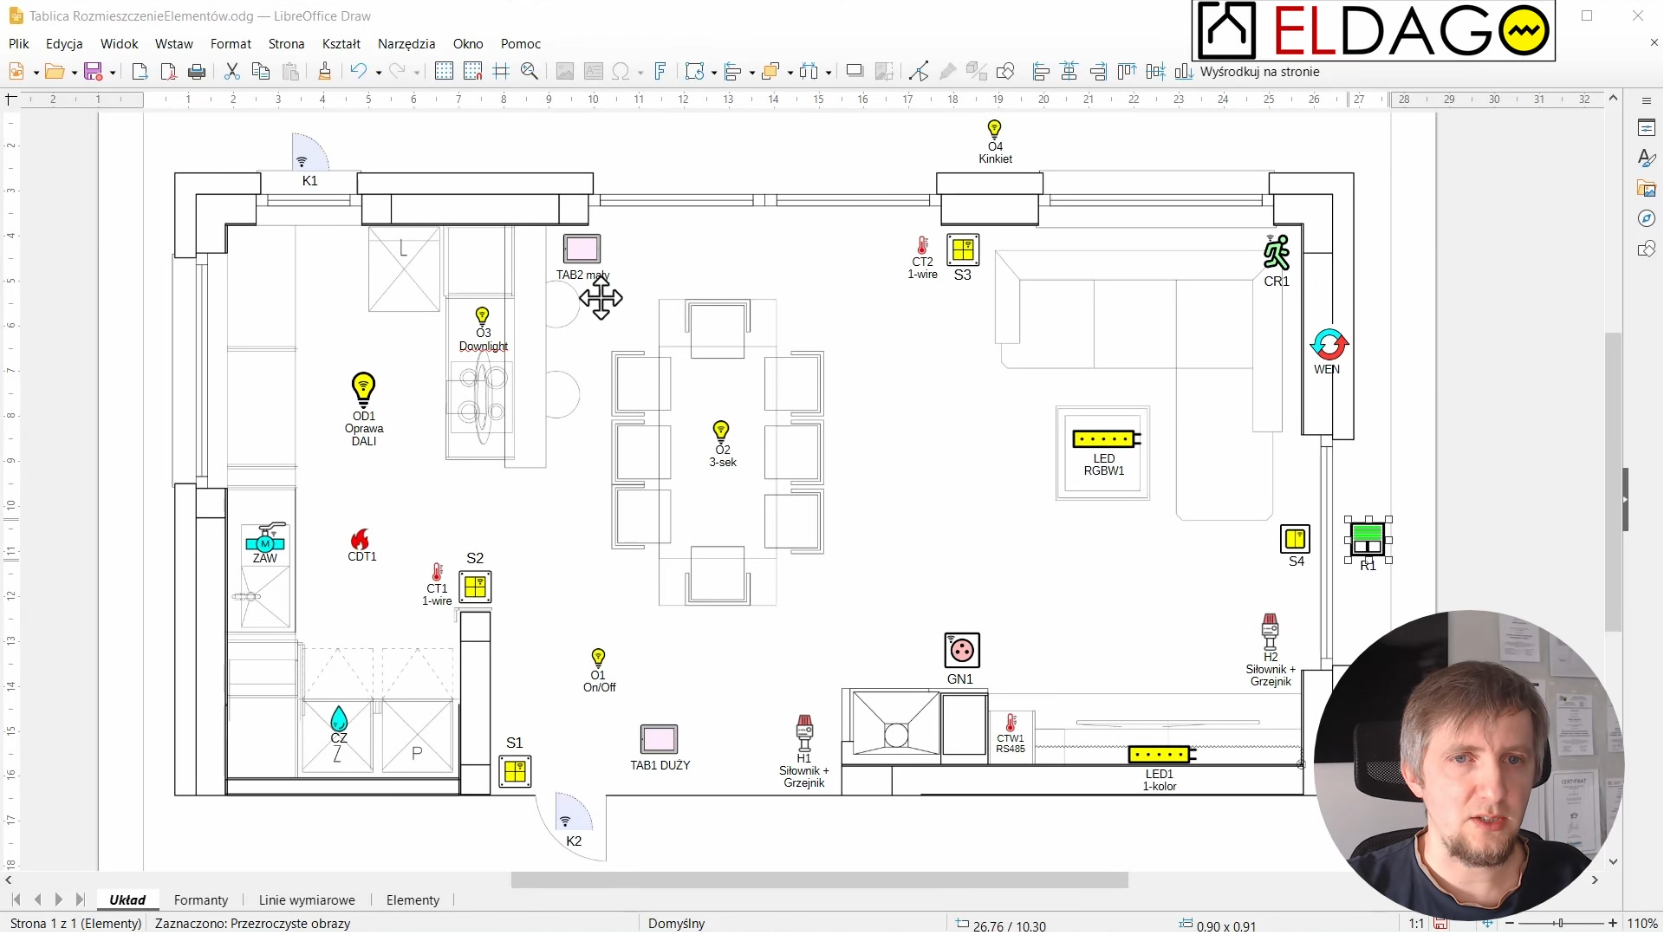Open the Kształt menu
This screenshot has width=1663, height=932.
341,44
